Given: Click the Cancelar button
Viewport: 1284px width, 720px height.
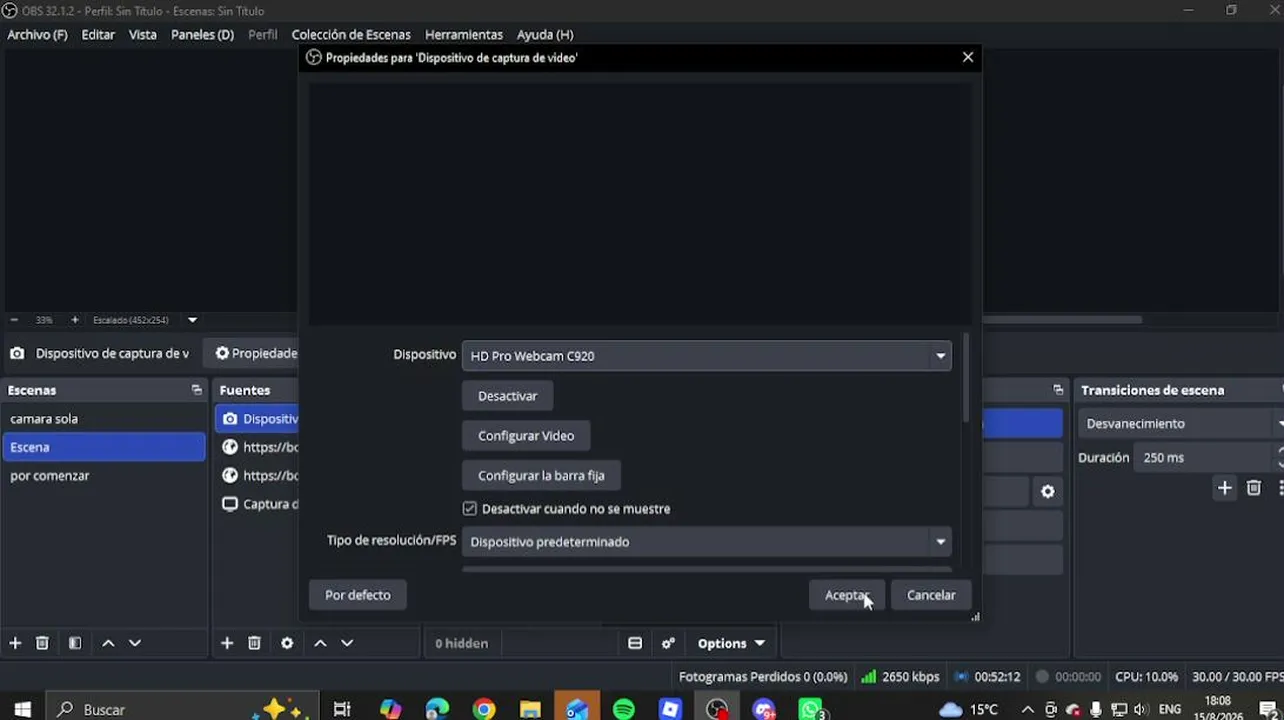Looking at the screenshot, I should 931,595.
